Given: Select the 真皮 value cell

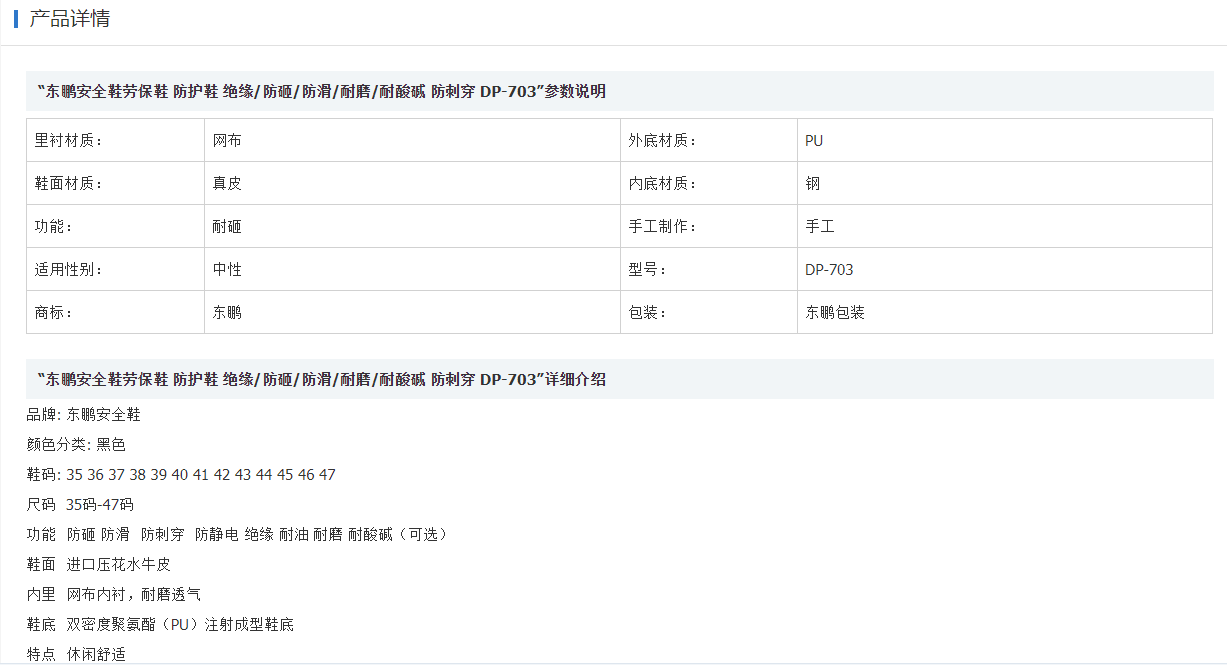Looking at the screenshot, I should (x=413, y=184).
